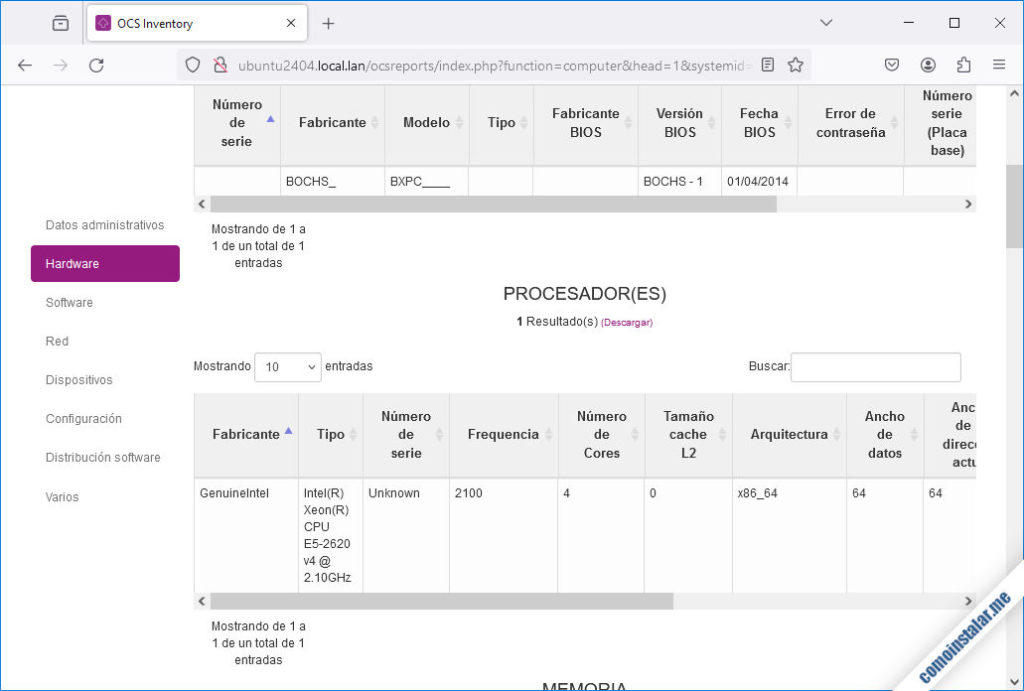Bookmark the page via the star icon
Viewport: 1024px width, 691px height.
795,63
